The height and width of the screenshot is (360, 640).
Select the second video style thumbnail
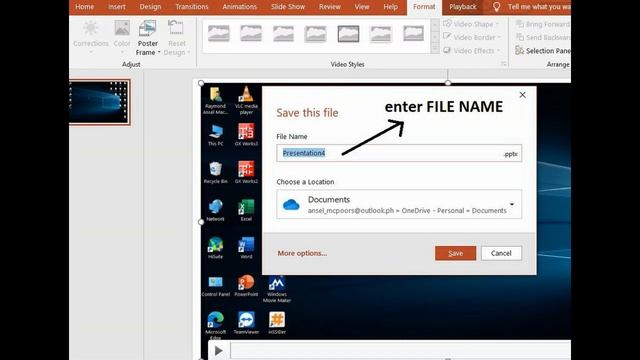pyautogui.click(x=251, y=33)
